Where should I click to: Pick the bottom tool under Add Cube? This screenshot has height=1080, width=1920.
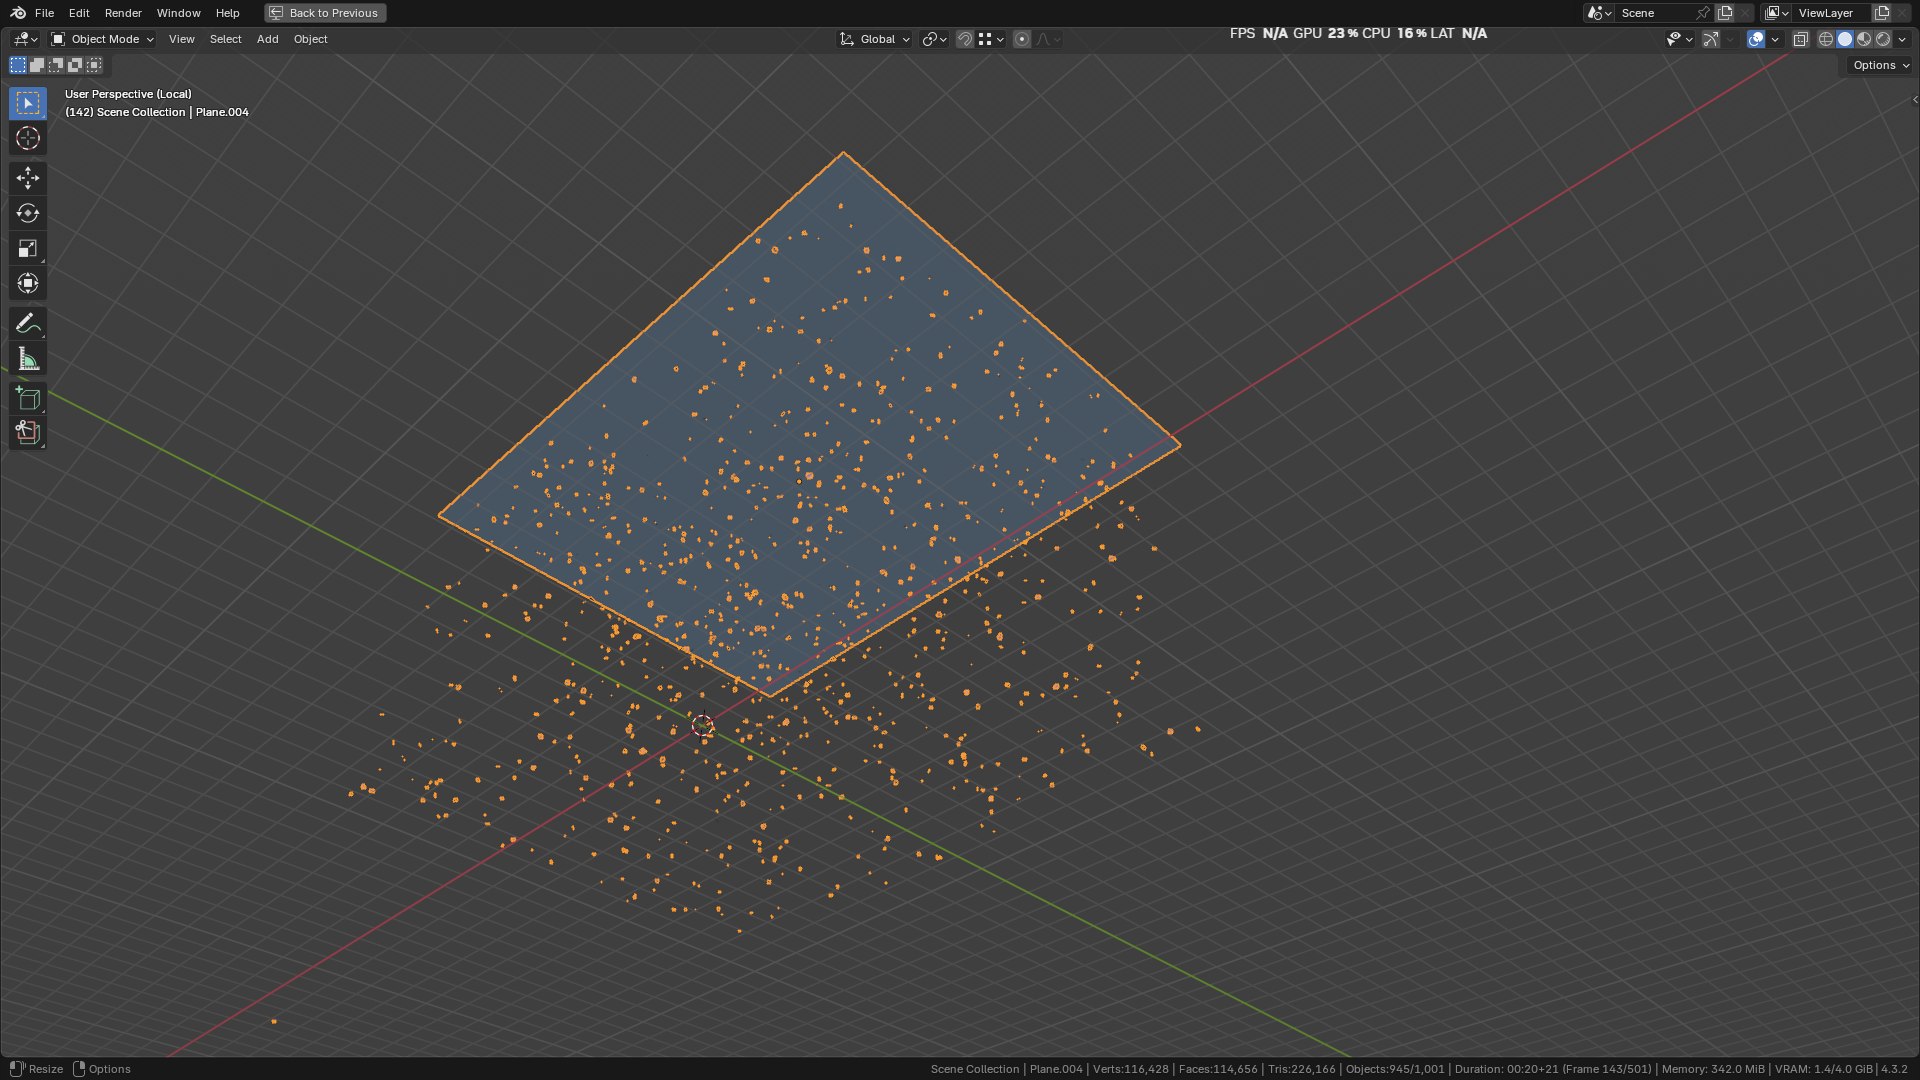pos(28,433)
